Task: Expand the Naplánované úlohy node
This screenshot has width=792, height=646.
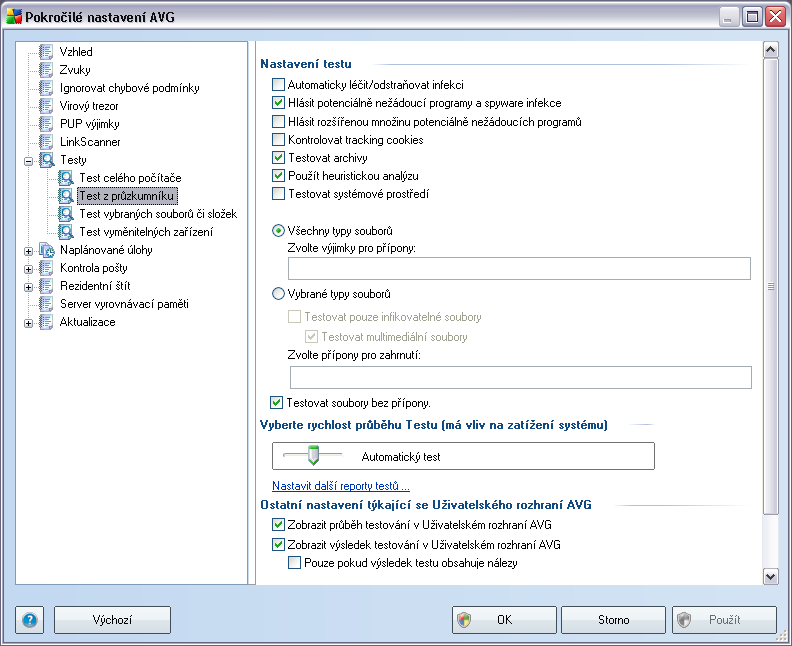Action: tap(29, 251)
